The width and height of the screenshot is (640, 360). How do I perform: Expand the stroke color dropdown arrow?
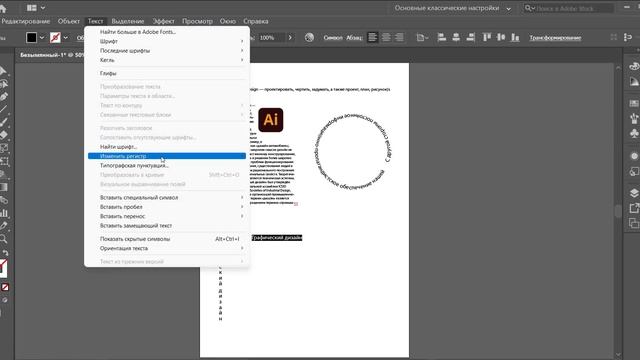(65, 38)
